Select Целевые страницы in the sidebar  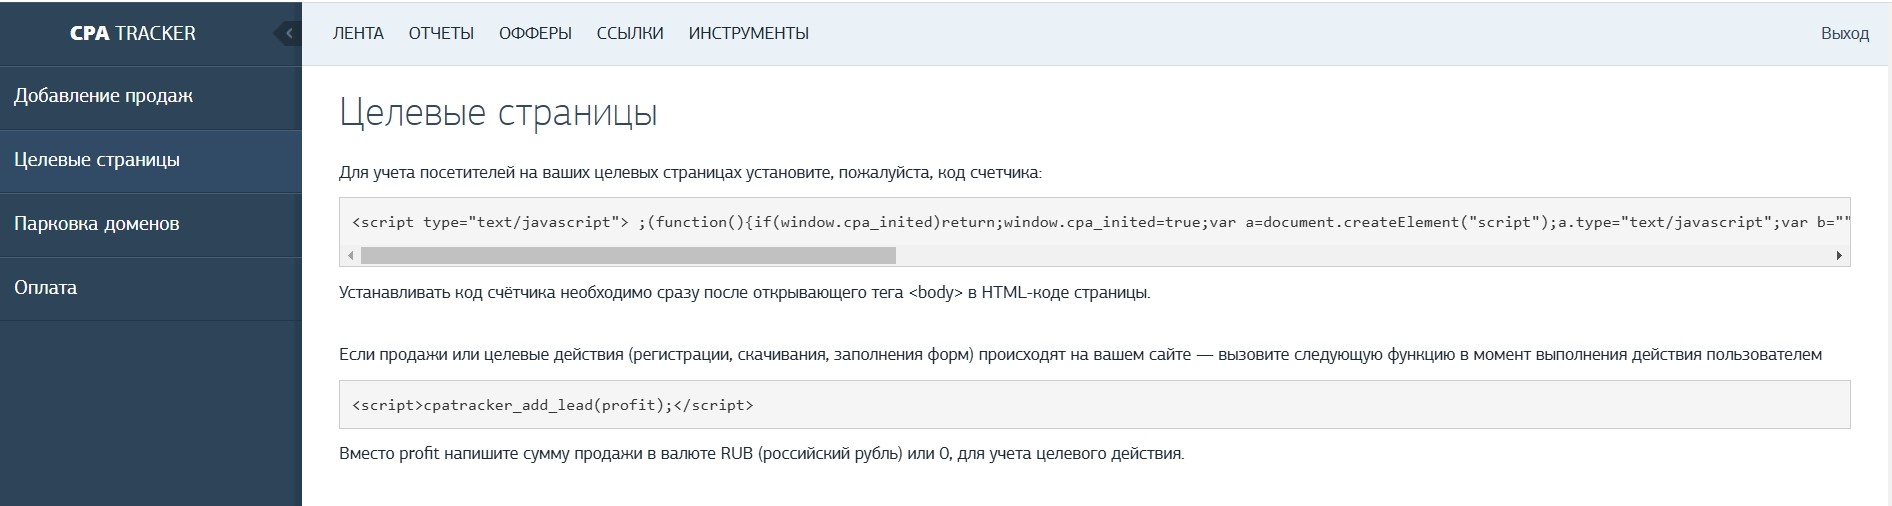pyautogui.click(x=151, y=160)
